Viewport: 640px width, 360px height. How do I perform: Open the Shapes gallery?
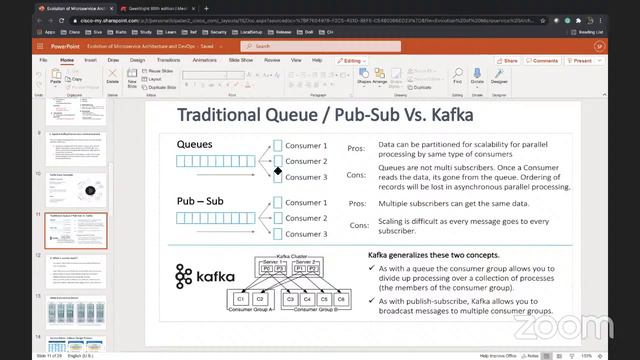[x=364, y=73]
